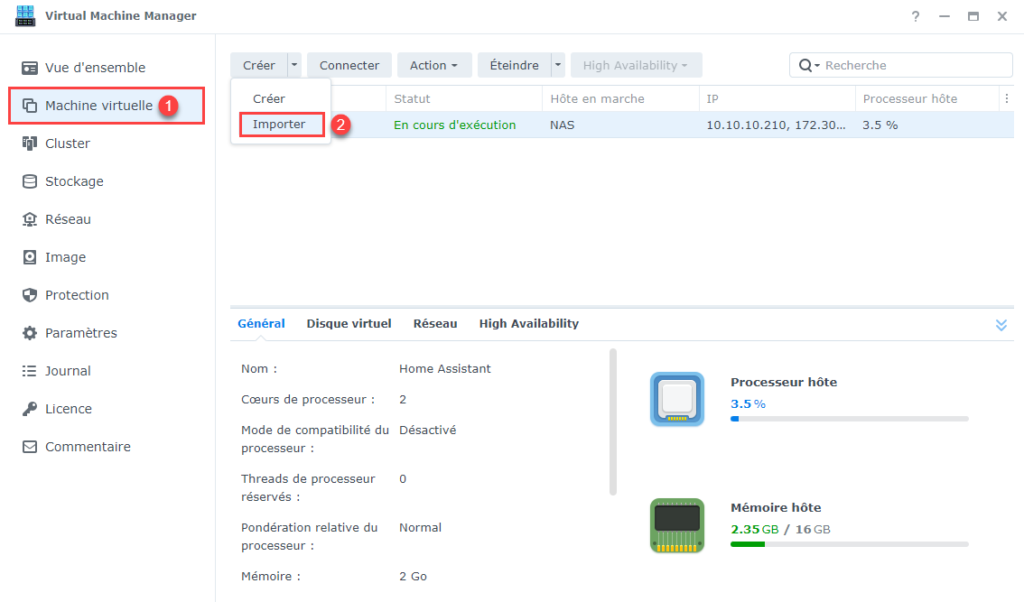Click the Journal list icon
1024x602 pixels.
pyautogui.click(x=29, y=371)
